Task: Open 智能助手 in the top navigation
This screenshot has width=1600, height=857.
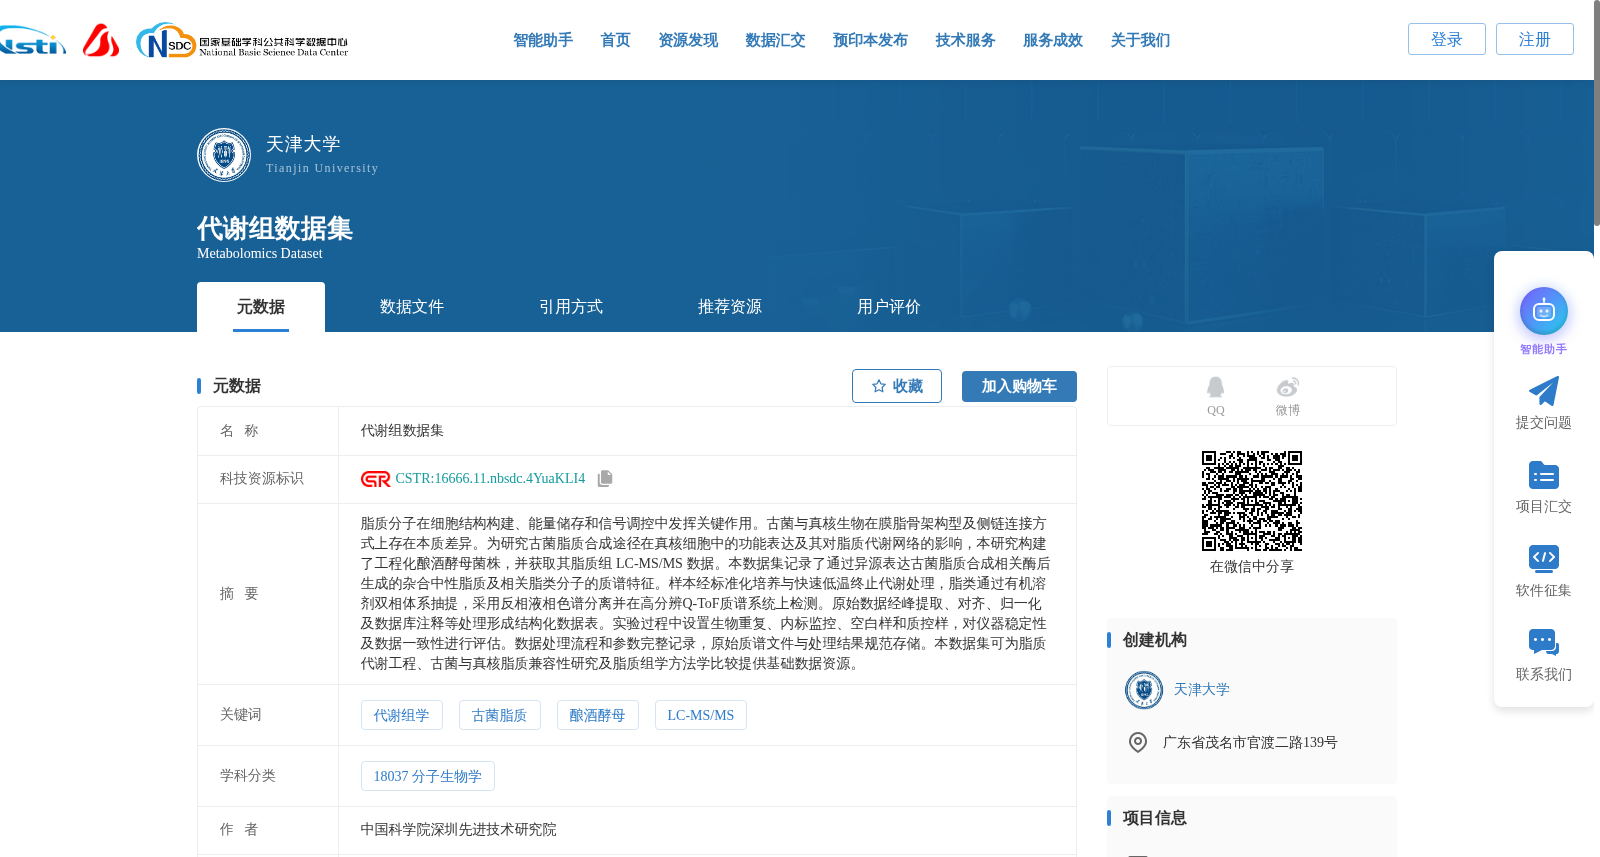Action: 543,40
